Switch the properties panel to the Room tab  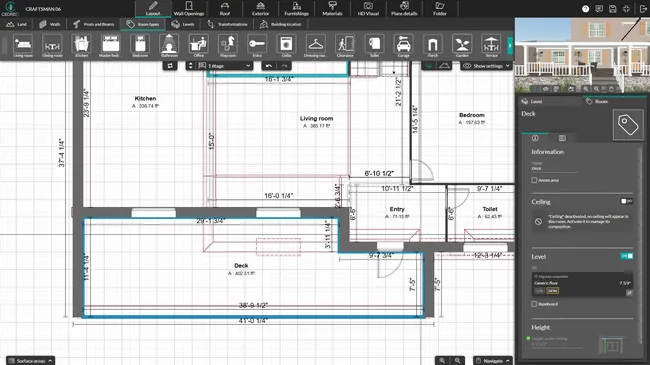click(614, 101)
